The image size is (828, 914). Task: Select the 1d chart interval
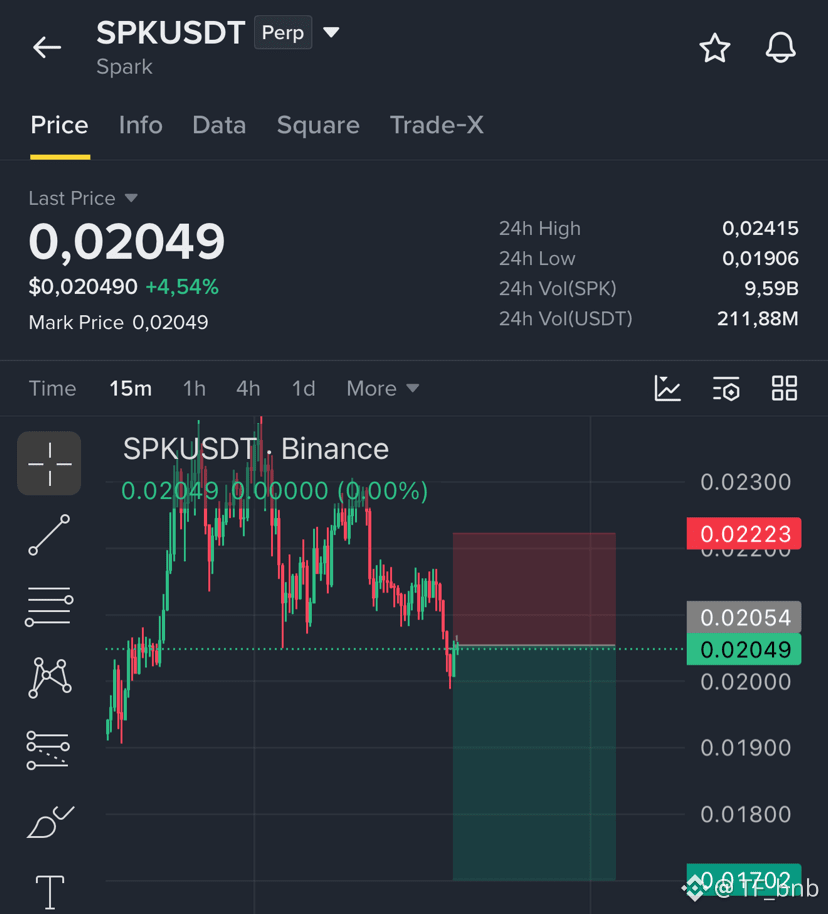303,388
